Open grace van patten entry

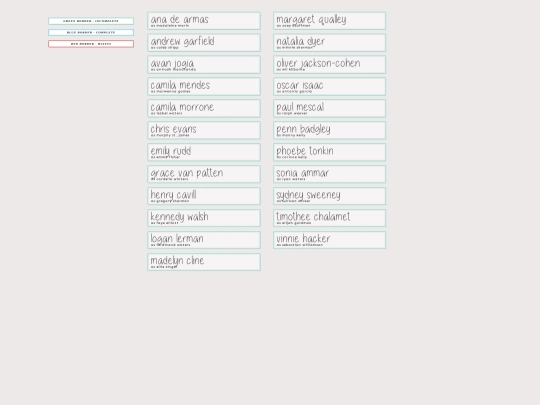[x=204, y=174]
